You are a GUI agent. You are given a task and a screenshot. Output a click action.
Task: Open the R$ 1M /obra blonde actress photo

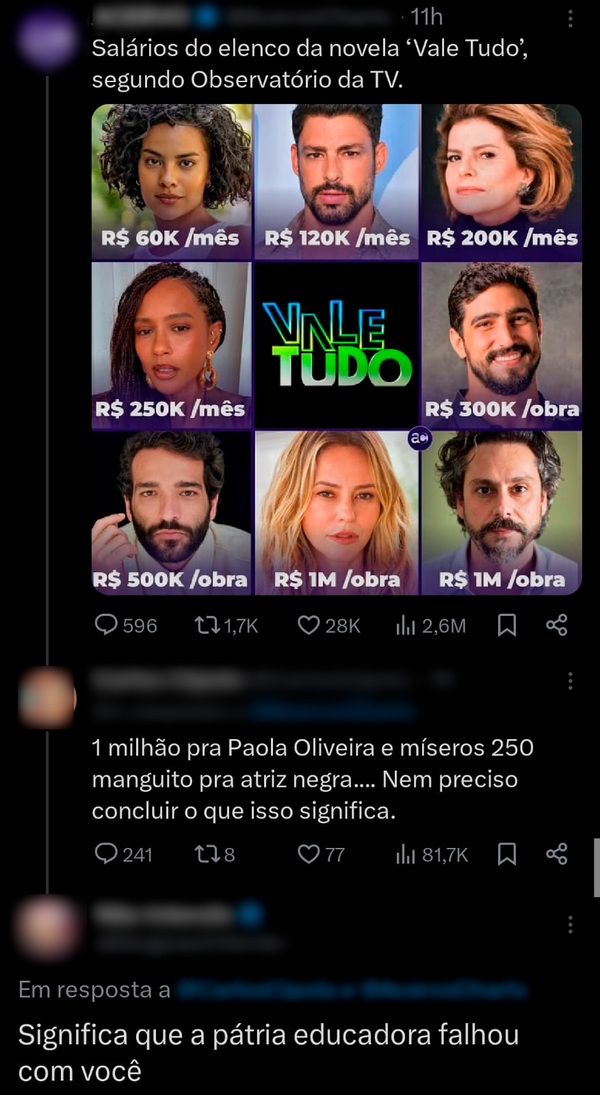coord(337,513)
